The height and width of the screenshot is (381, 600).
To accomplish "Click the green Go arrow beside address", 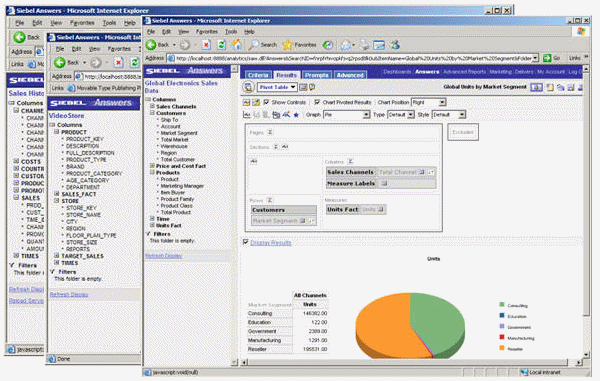I will [547, 58].
